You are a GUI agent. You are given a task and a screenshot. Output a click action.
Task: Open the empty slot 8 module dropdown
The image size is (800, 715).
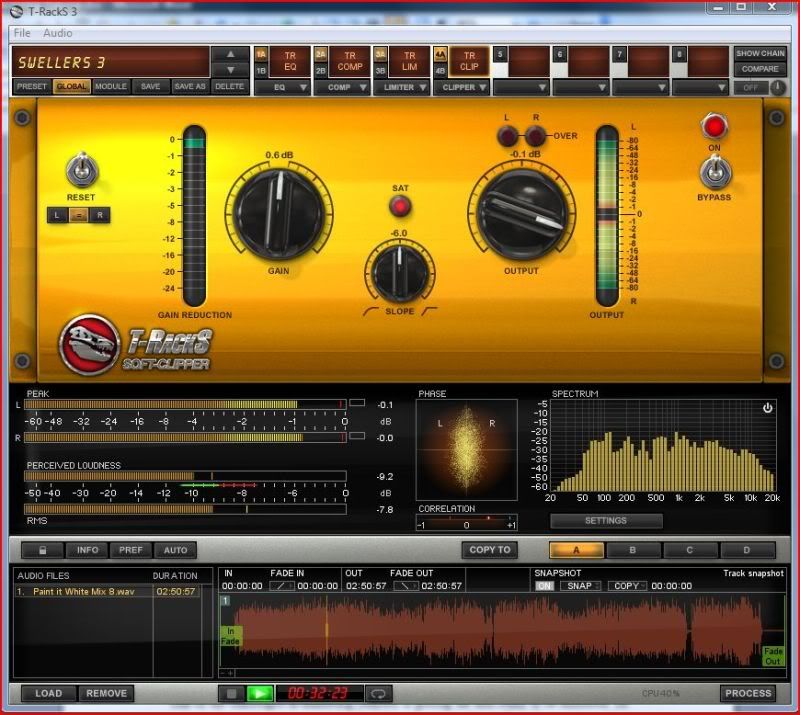701,87
